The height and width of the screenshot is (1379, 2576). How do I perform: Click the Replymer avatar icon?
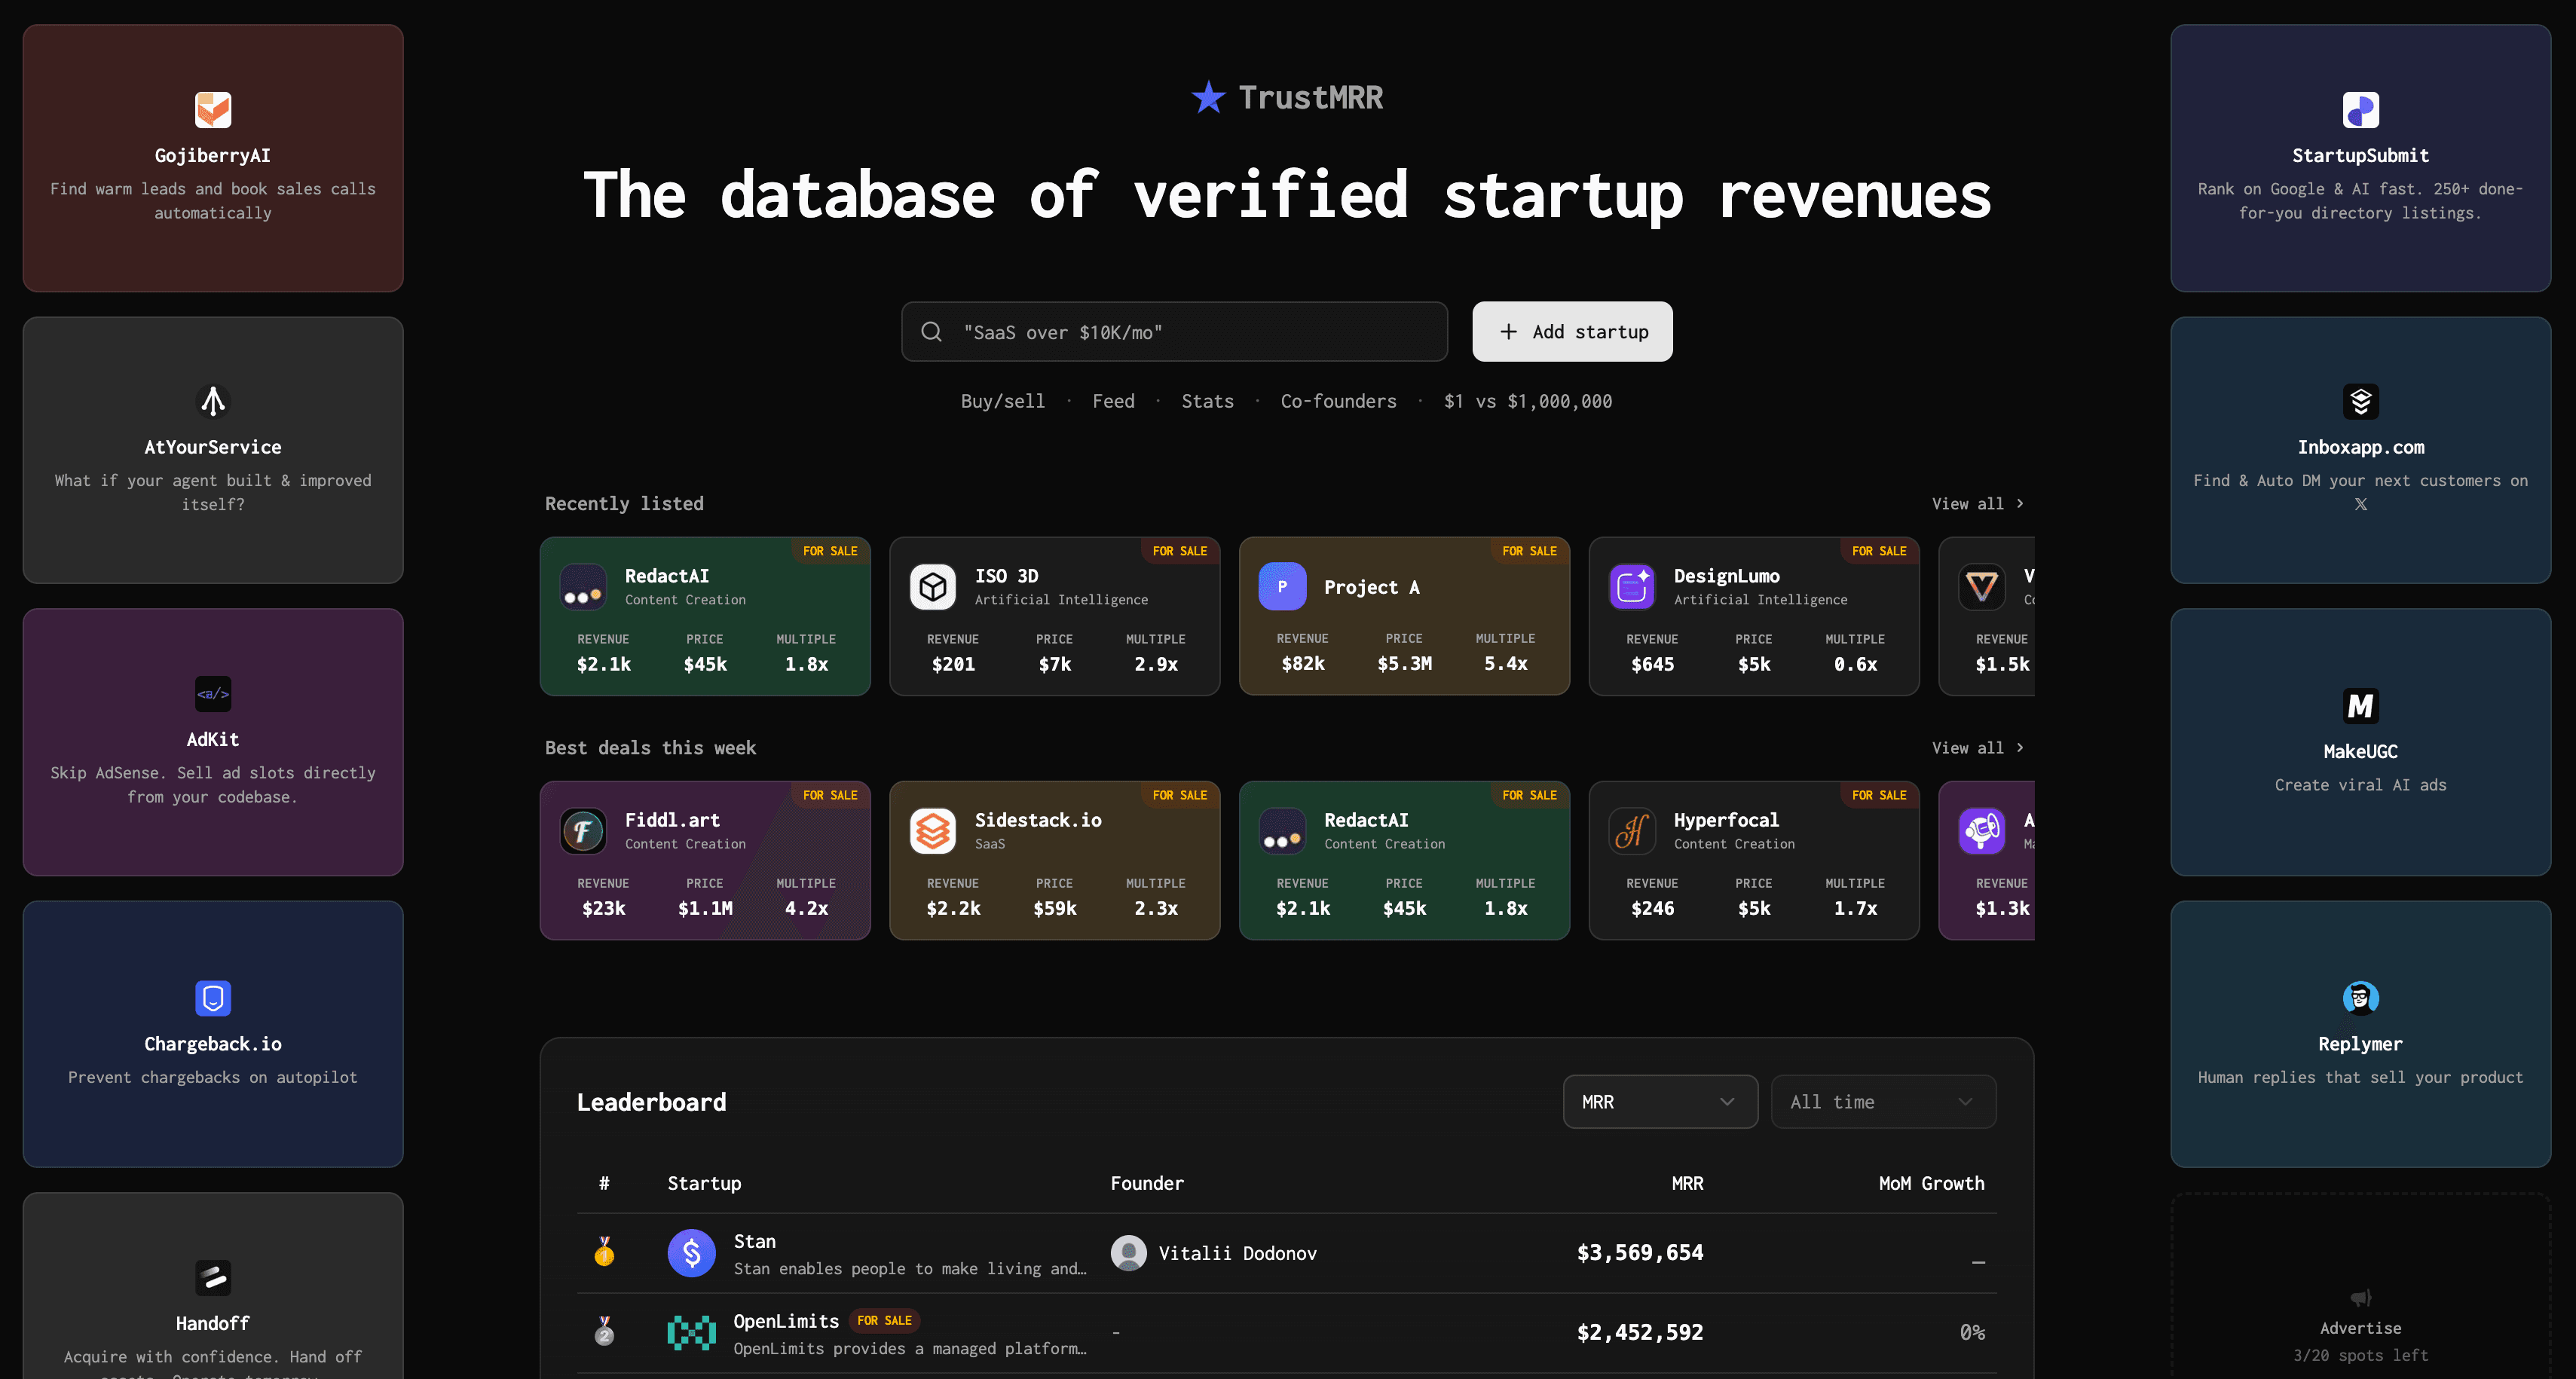[2361, 998]
